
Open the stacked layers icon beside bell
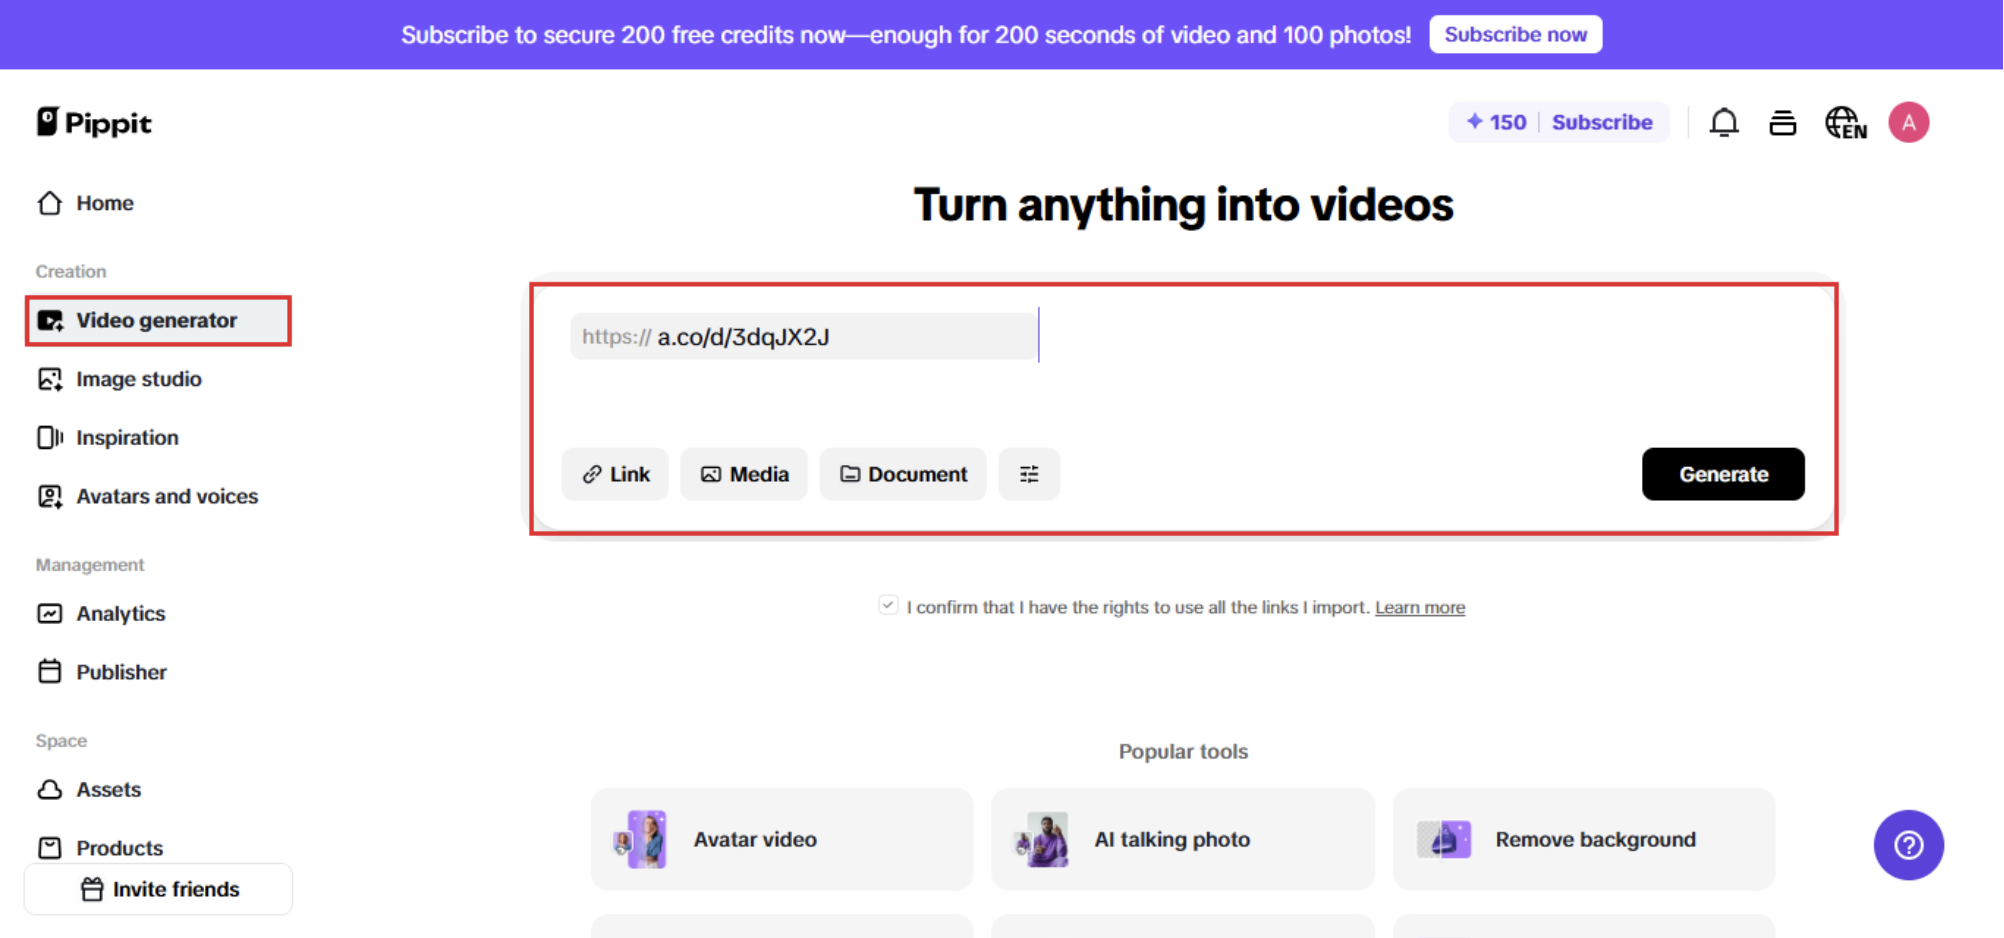[x=1782, y=122]
